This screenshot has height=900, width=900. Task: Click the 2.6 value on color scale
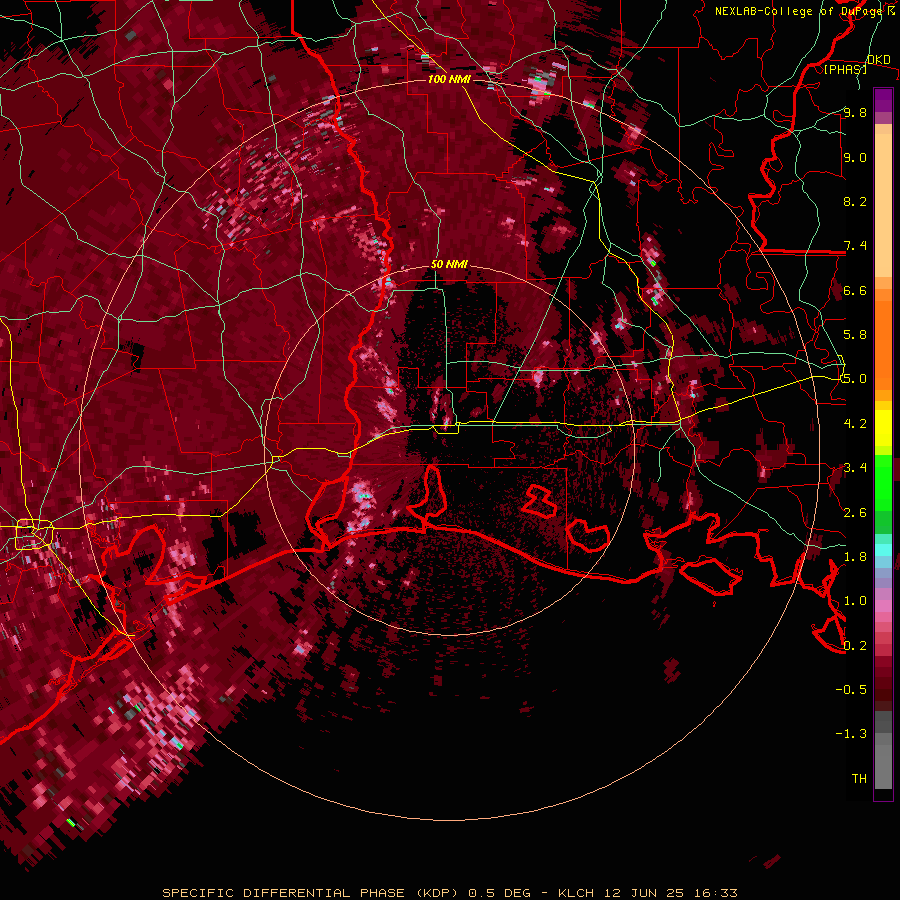pos(855,513)
